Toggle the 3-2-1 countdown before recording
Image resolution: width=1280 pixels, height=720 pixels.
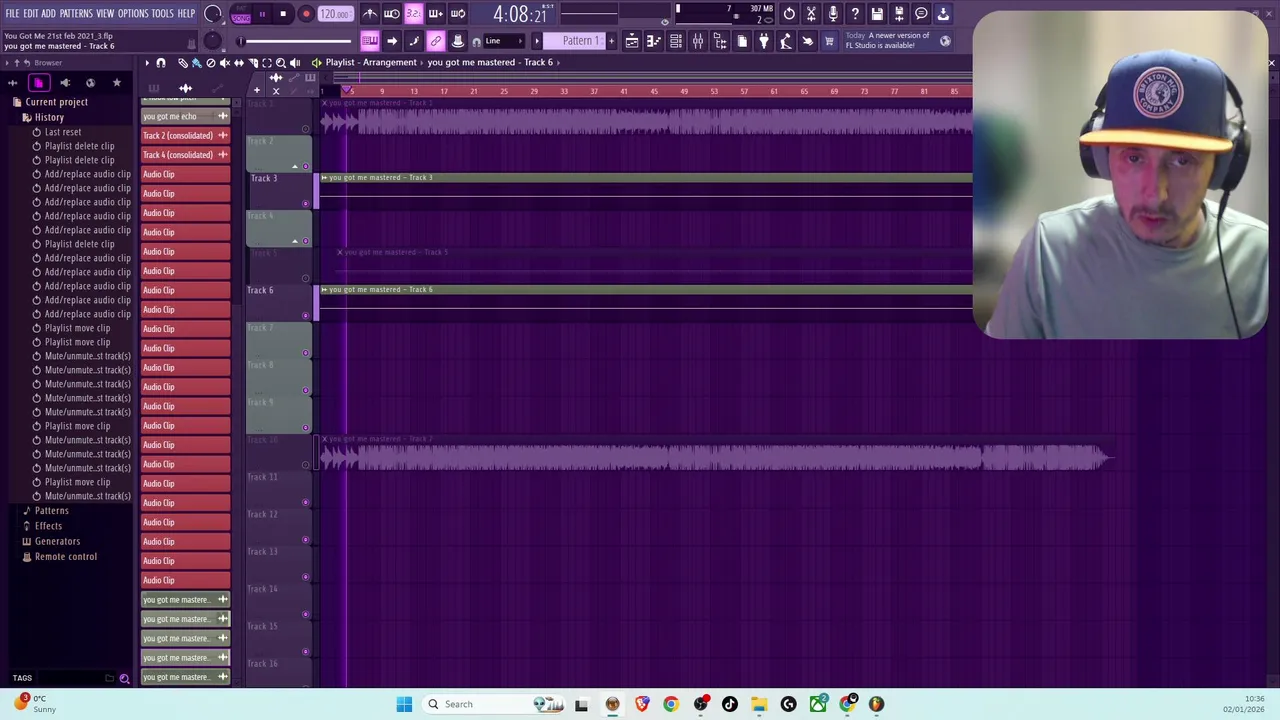click(414, 14)
